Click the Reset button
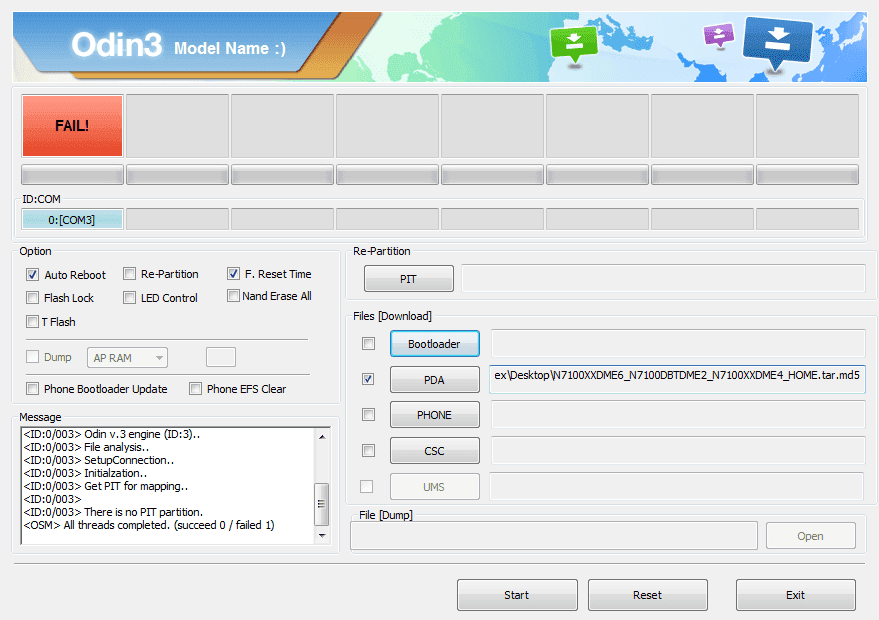879x620 pixels. pyautogui.click(x=647, y=595)
